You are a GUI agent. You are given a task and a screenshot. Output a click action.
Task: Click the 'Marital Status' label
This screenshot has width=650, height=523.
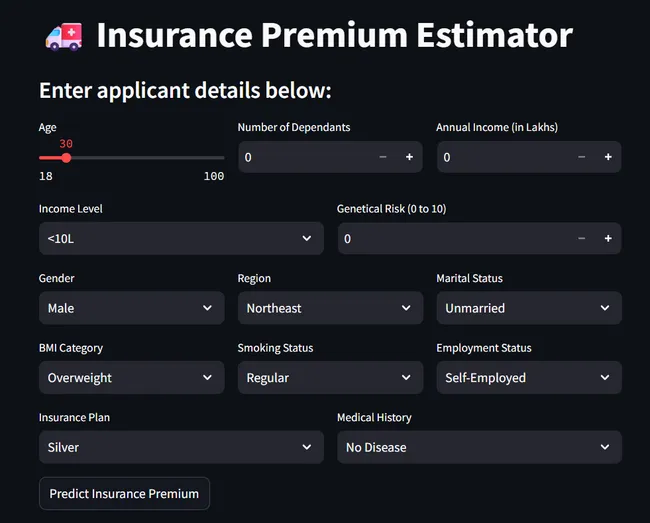(x=469, y=278)
